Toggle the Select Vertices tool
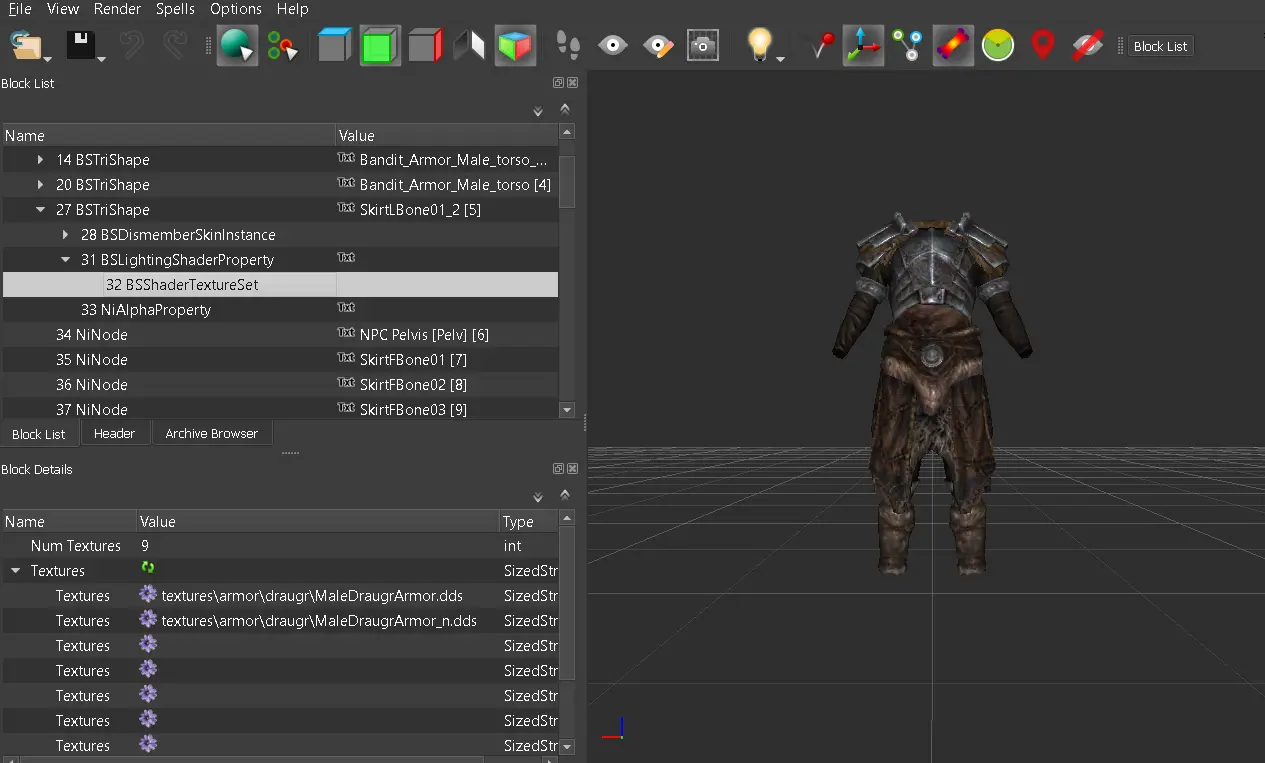Viewport: 1265px width, 763px height. pos(283,46)
